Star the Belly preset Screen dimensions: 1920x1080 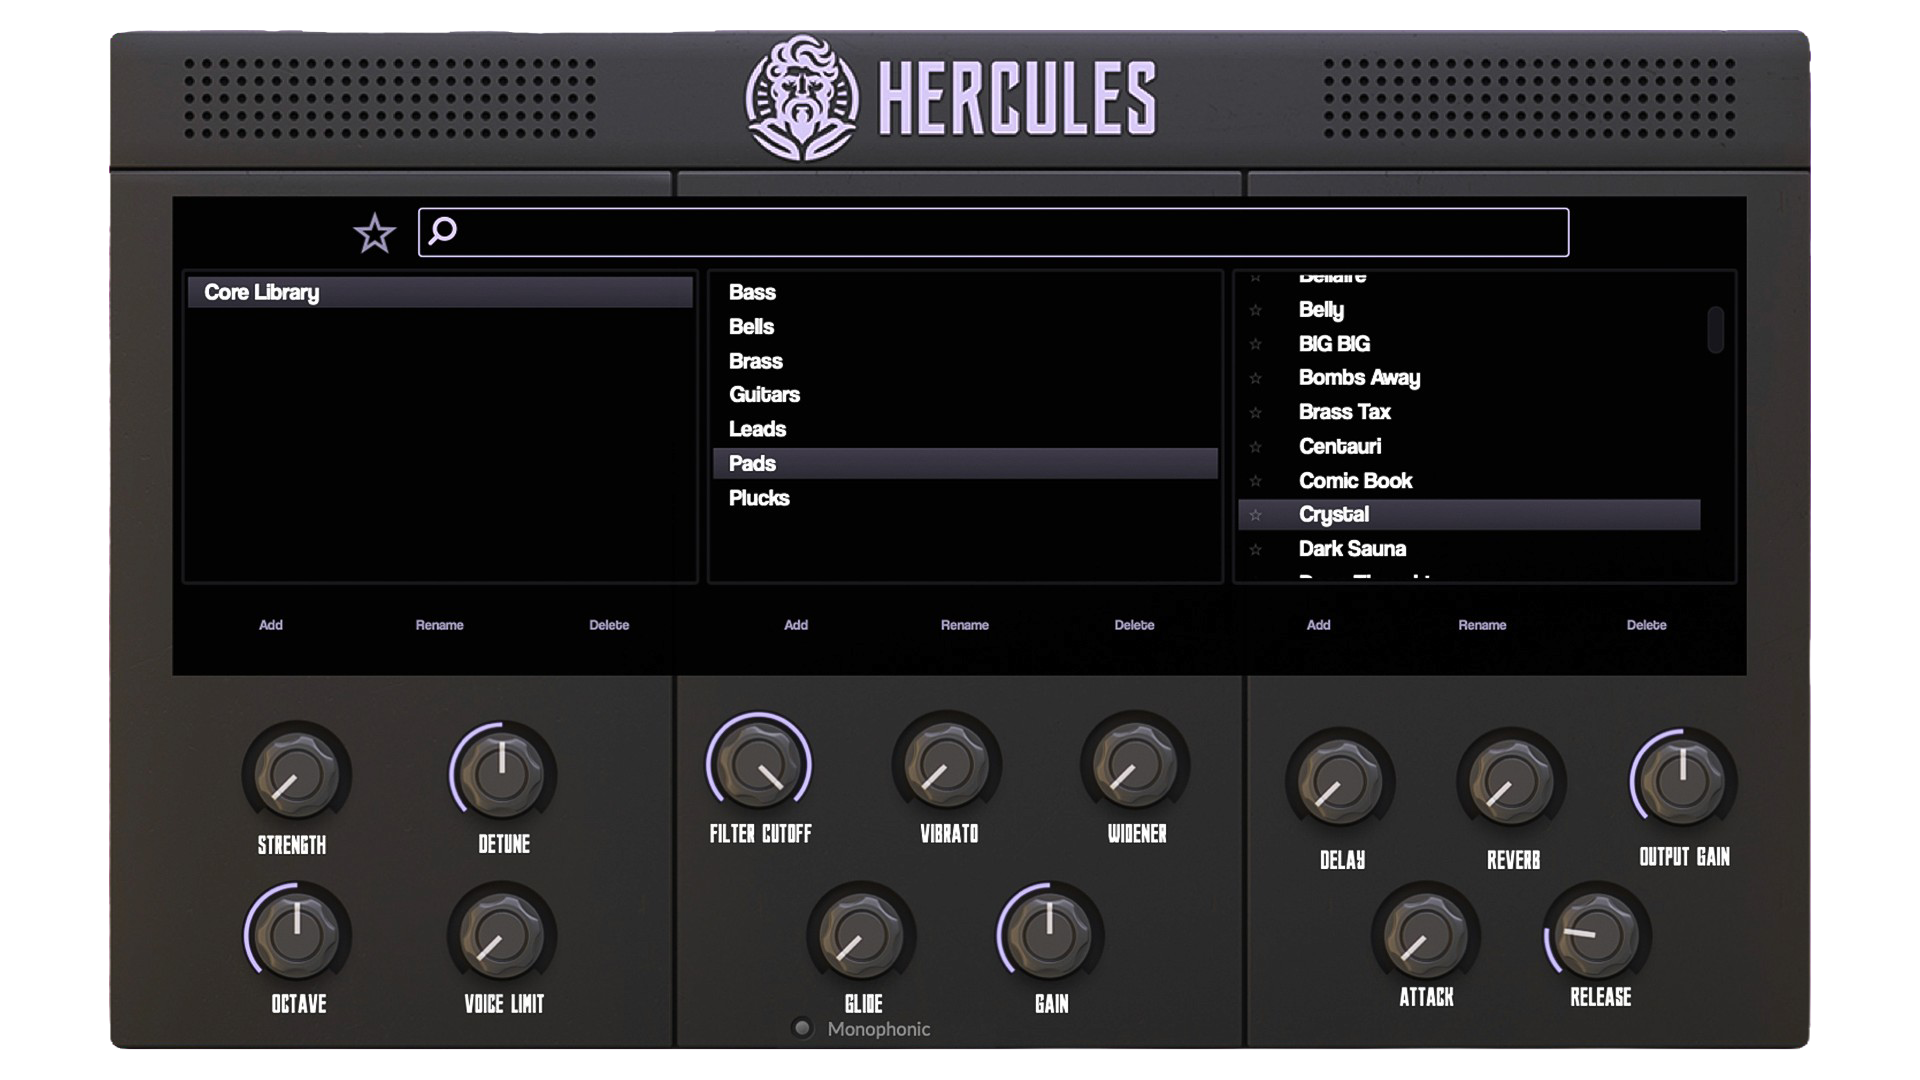click(x=1256, y=310)
